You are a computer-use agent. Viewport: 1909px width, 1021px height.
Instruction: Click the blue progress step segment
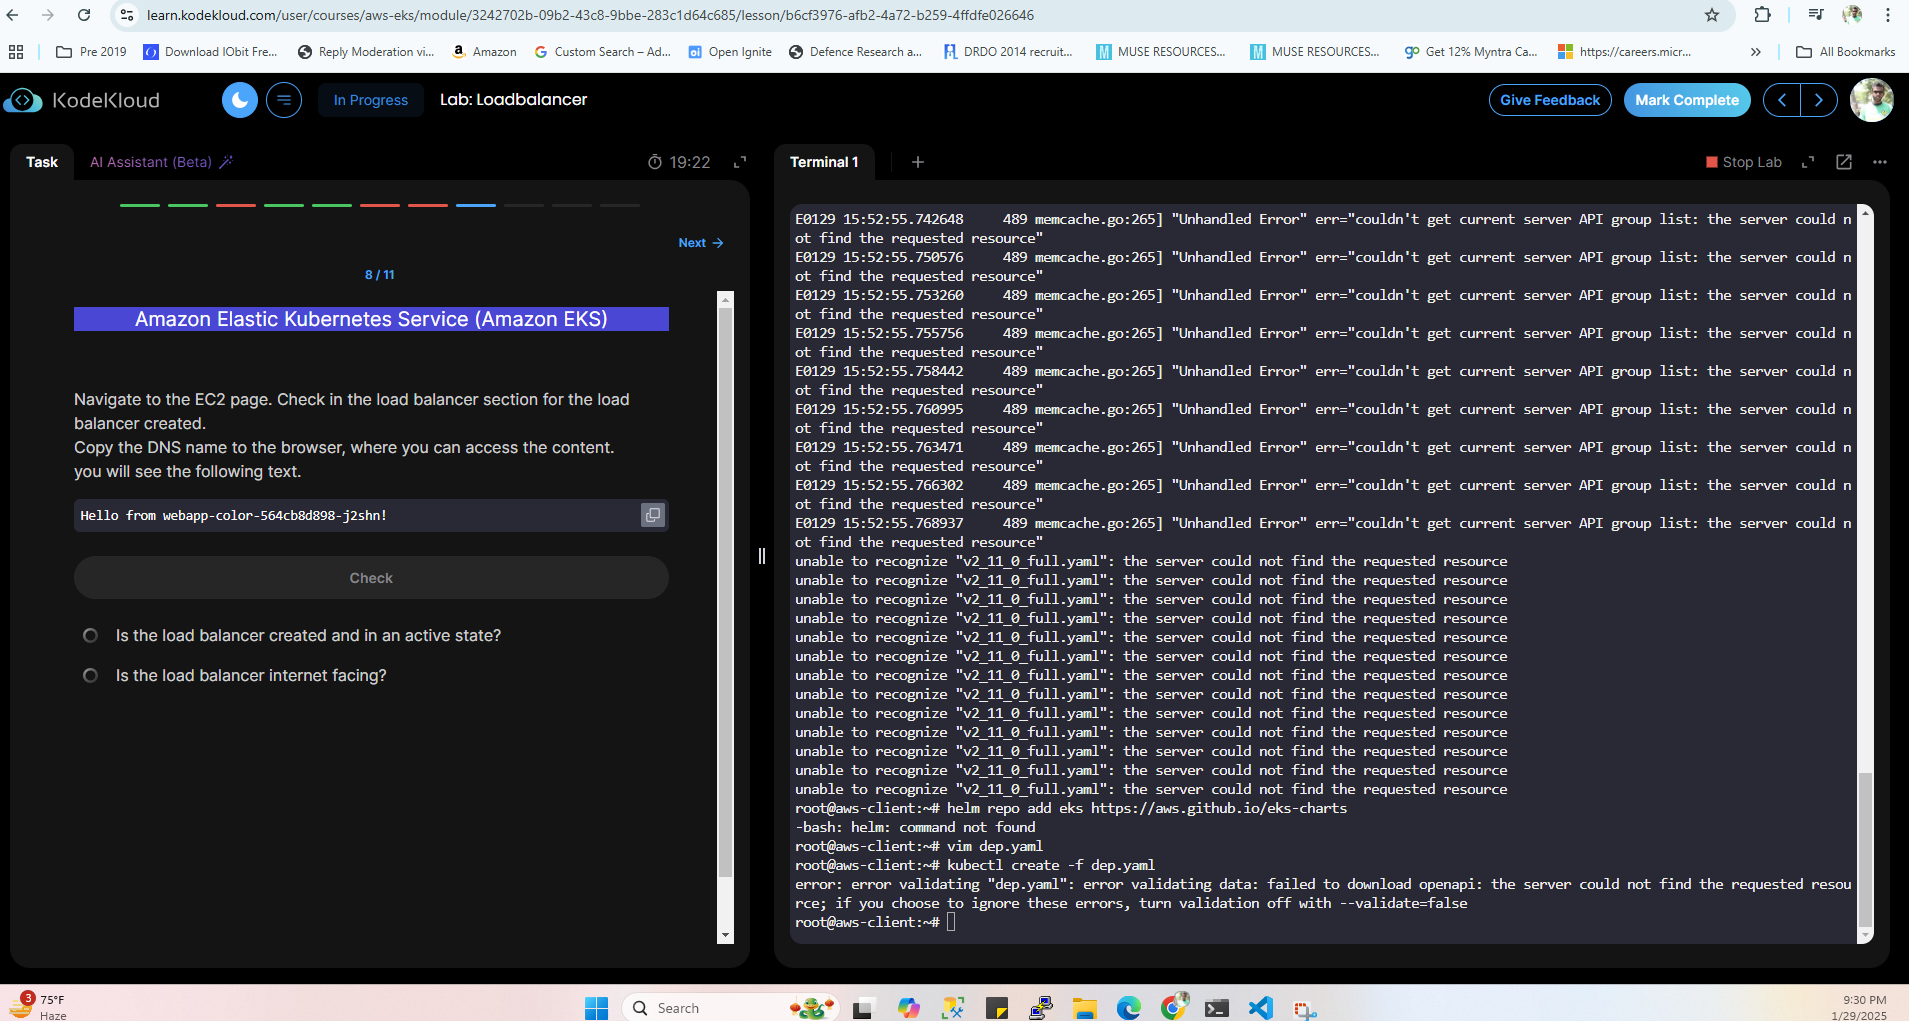point(476,205)
